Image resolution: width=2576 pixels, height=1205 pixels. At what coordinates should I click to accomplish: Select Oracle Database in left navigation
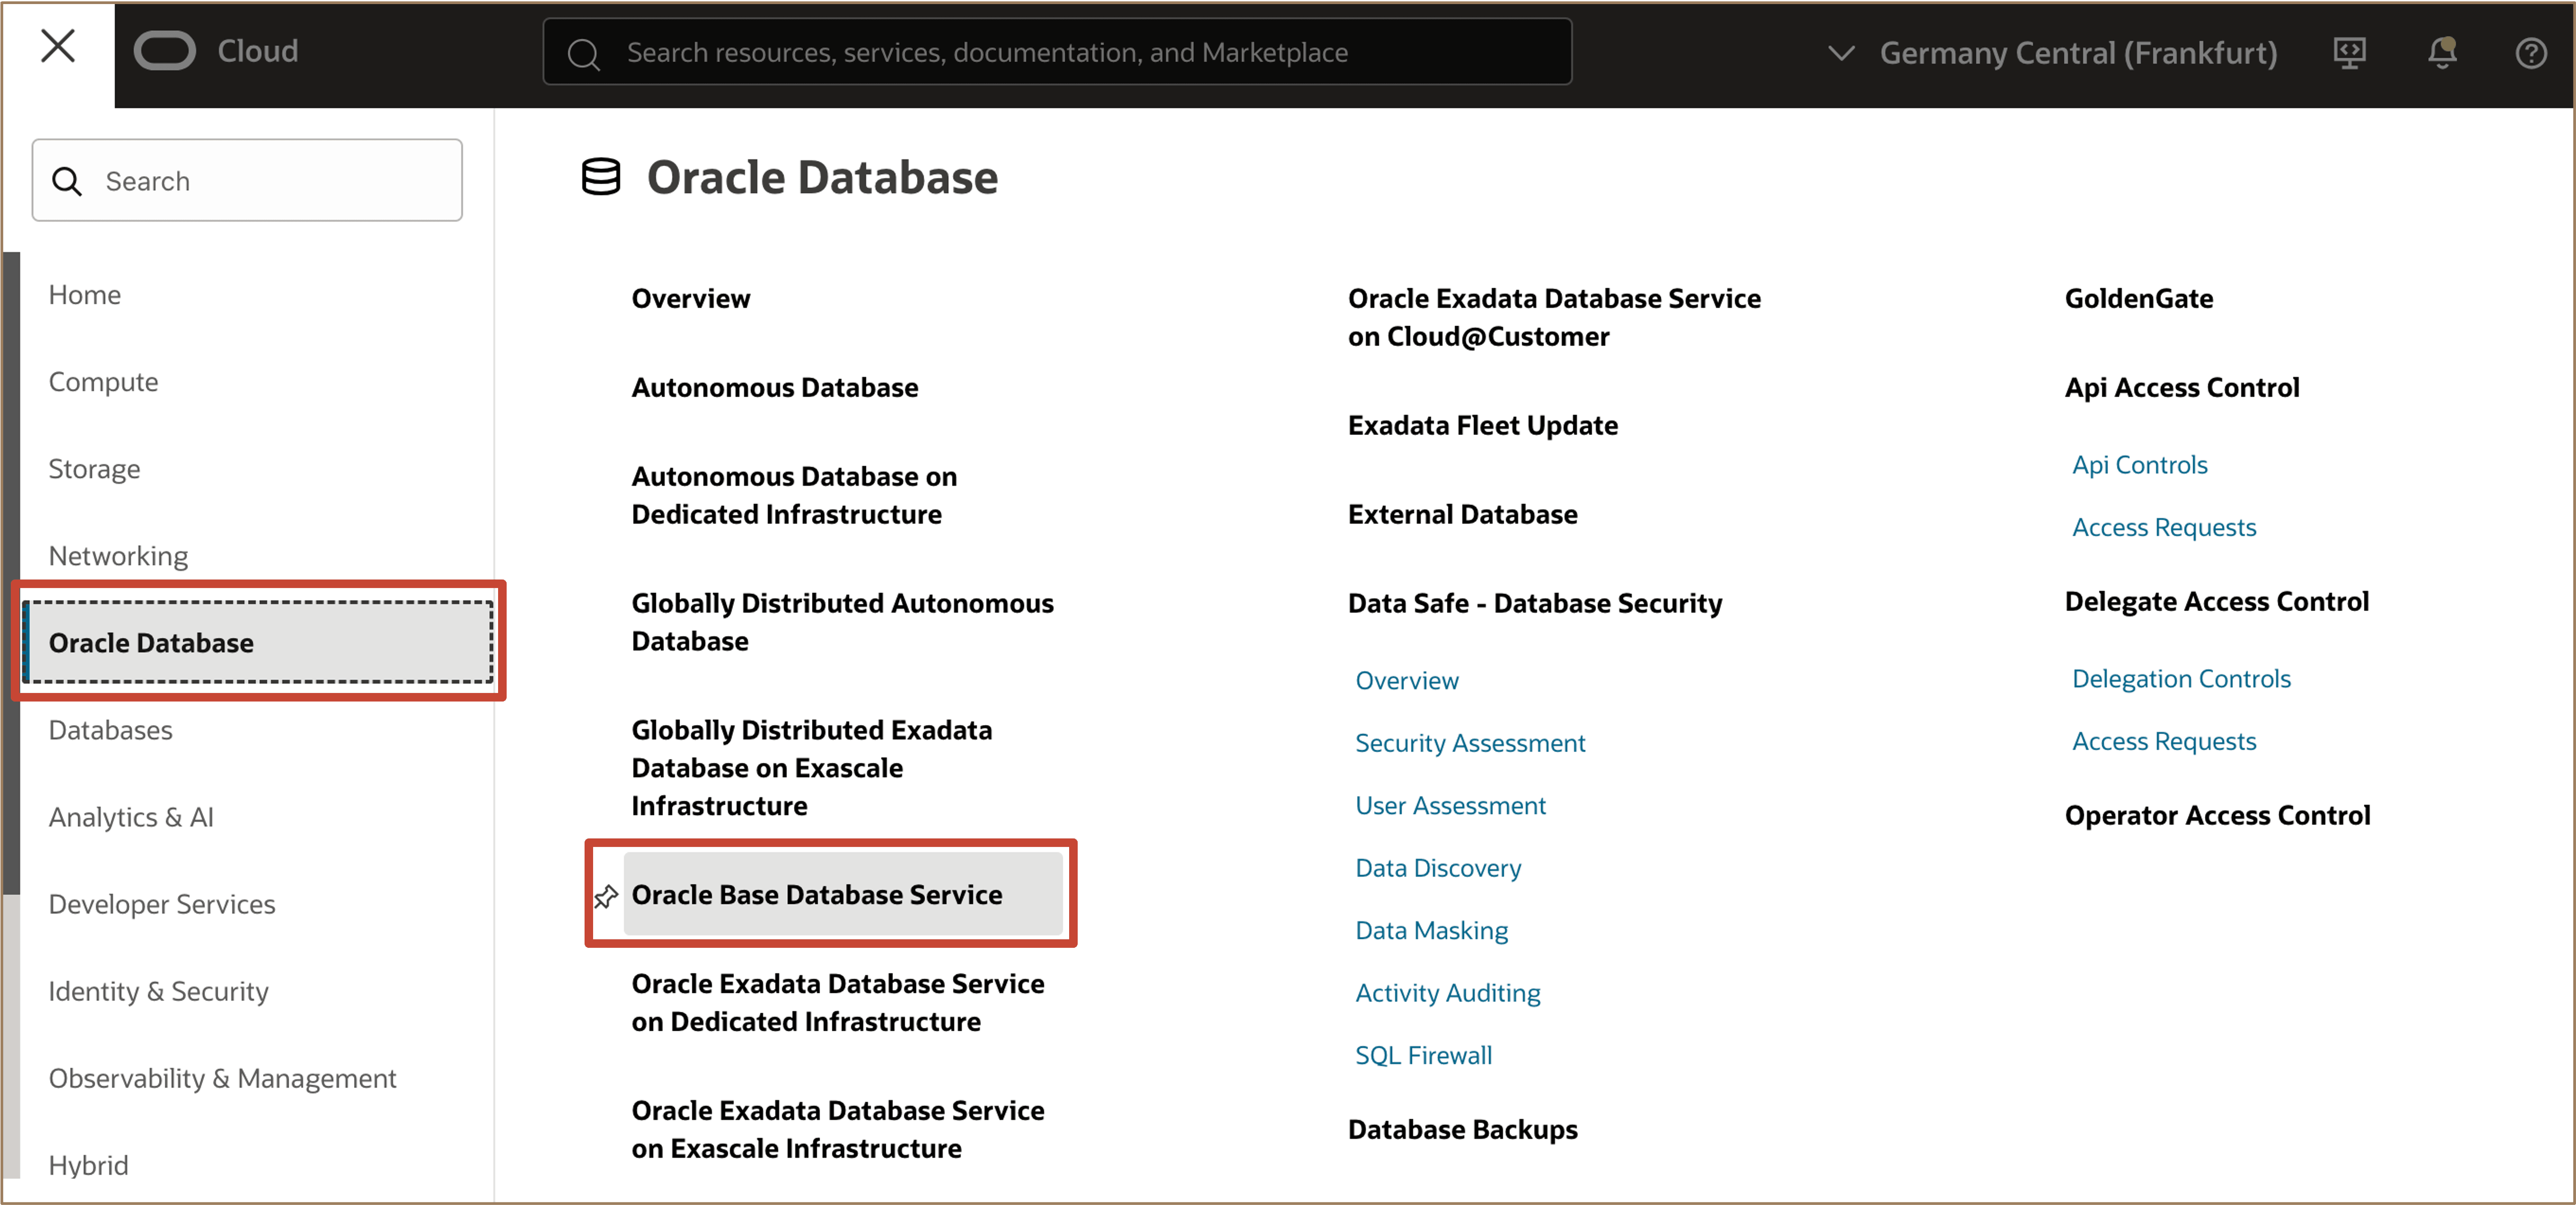pyautogui.click(x=151, y=643)
